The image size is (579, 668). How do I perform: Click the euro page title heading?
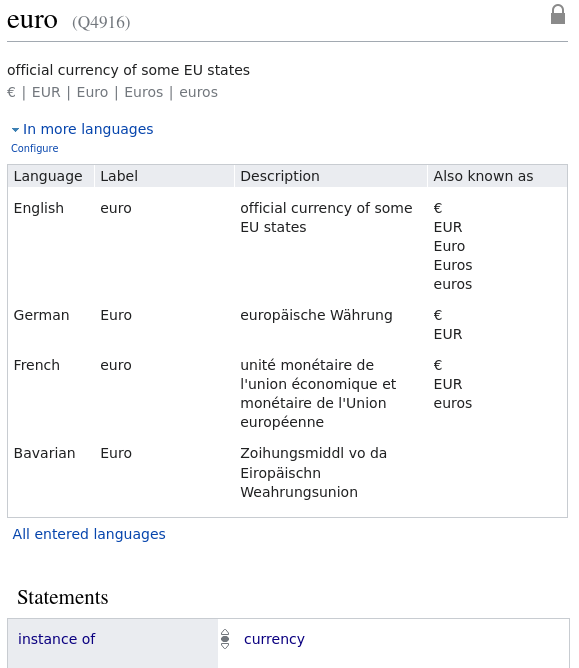click(x=32, y=20)
